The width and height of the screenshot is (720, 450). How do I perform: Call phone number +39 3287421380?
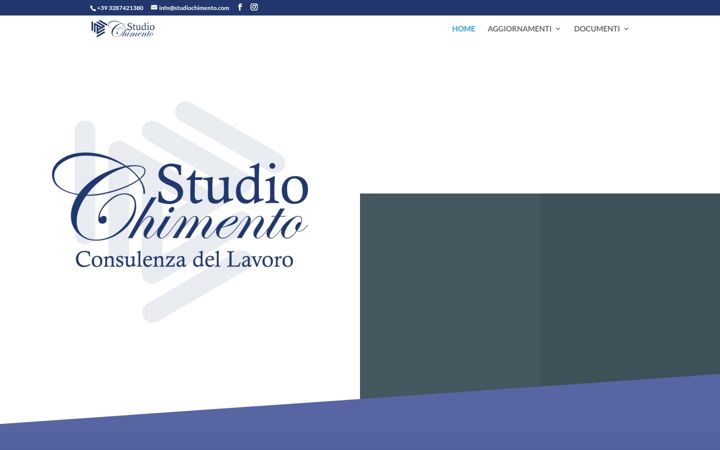click(120, 8)
